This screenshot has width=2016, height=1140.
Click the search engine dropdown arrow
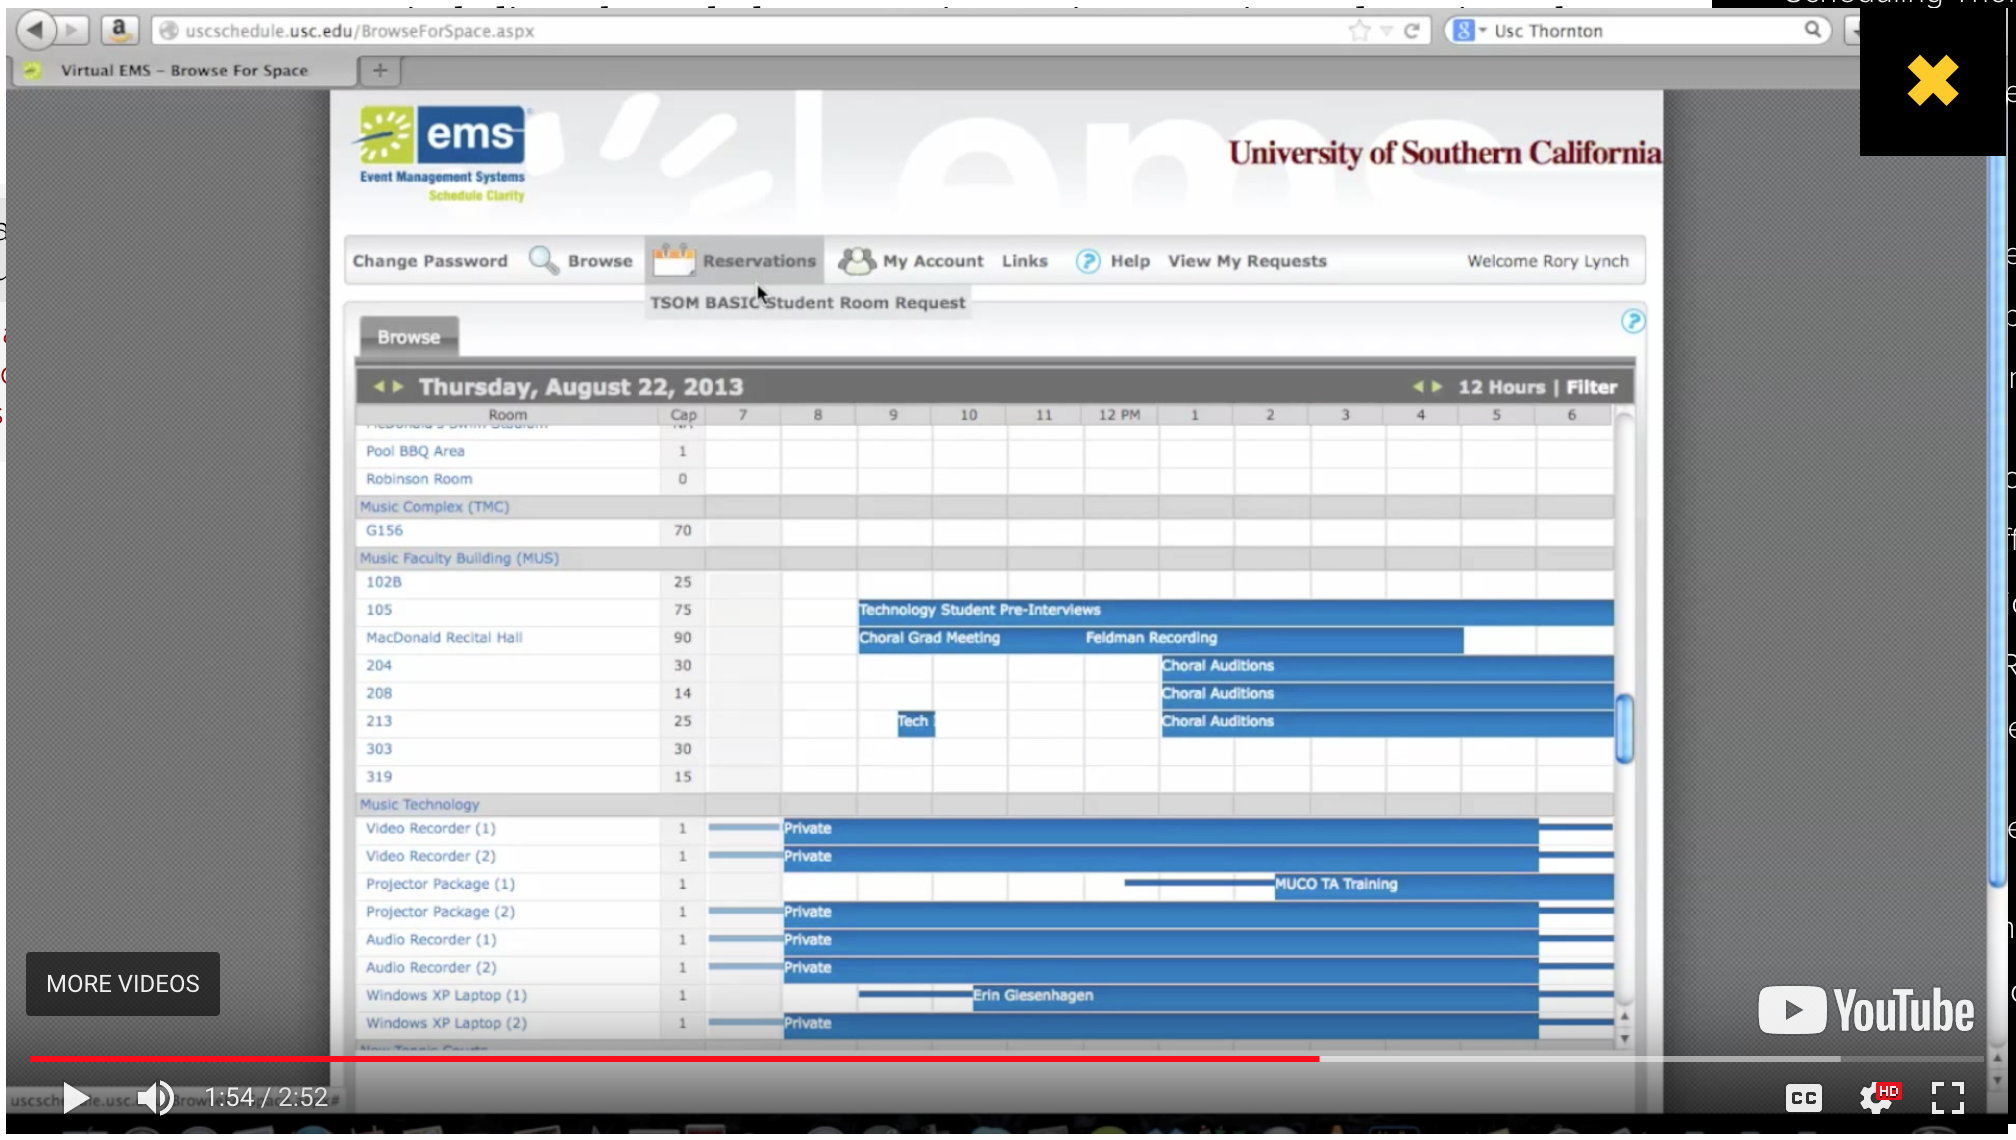(x=1483, y=31)
